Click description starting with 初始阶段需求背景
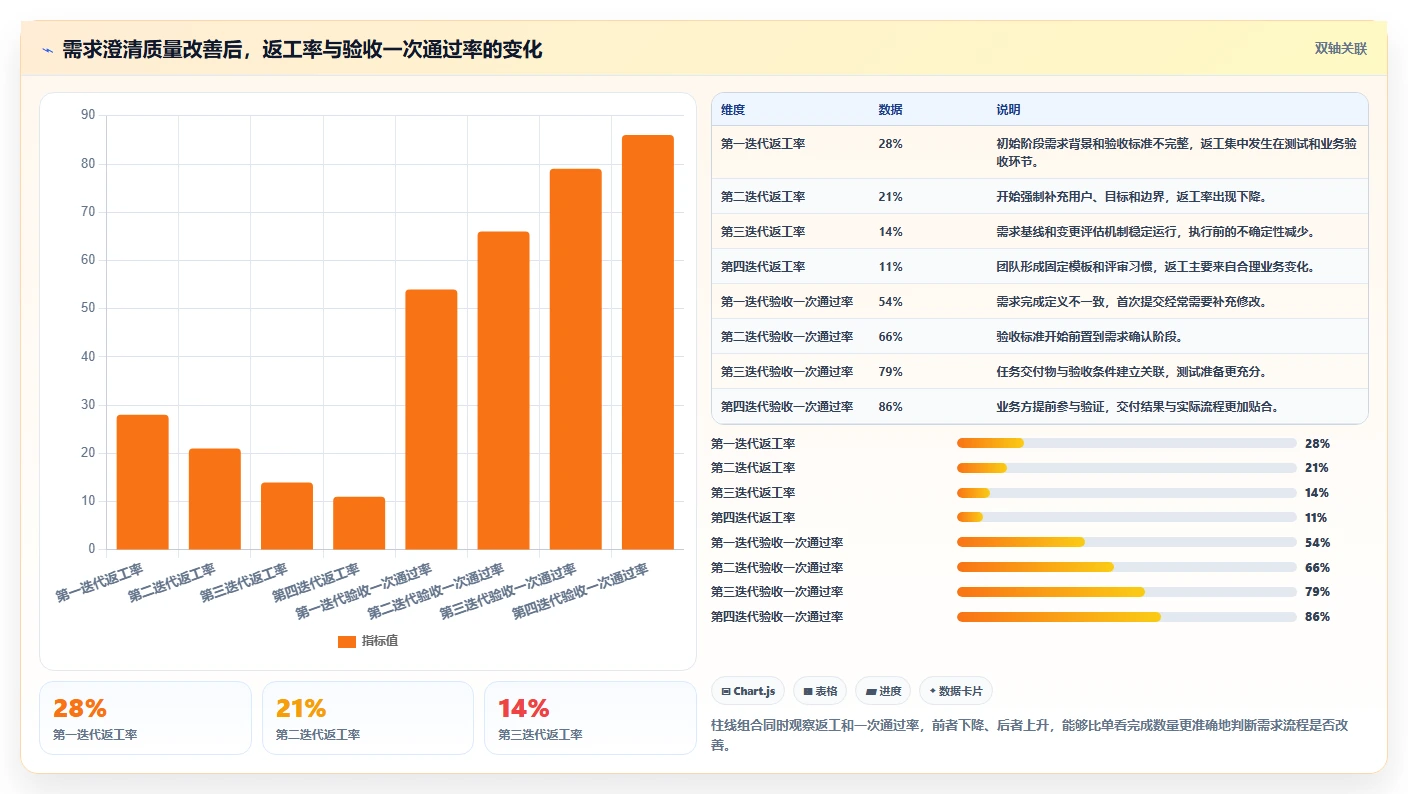The width and height of the screenshot is (1408, 794). 1176,152
